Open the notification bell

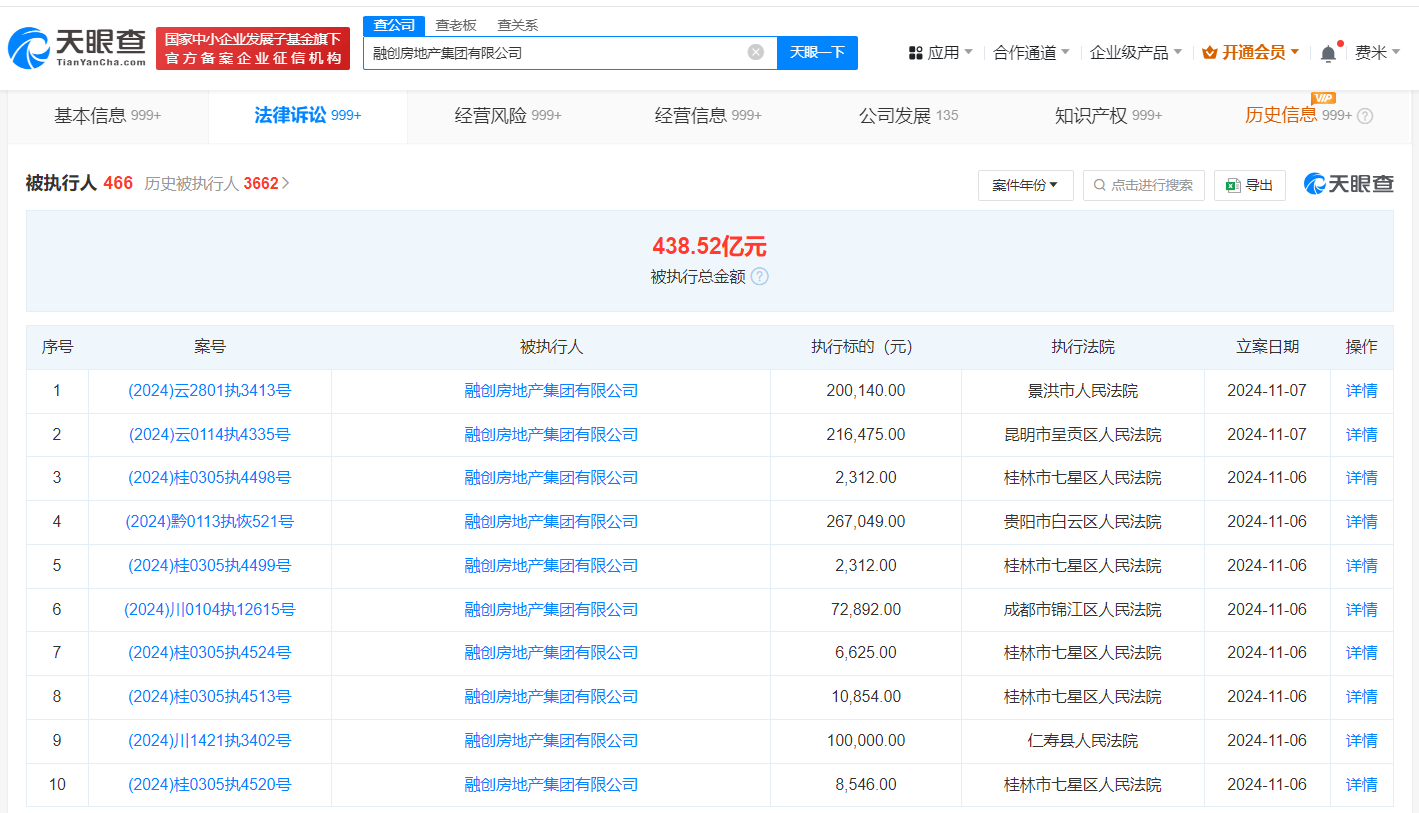(1328, 53)
